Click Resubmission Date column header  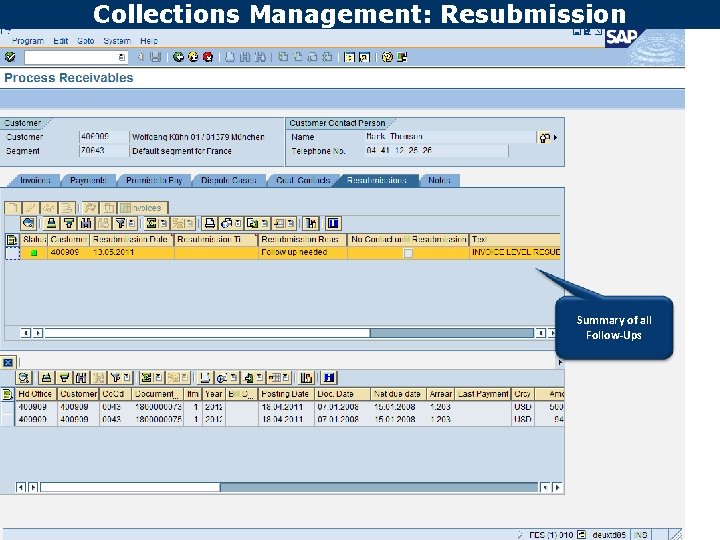pyautogui.click(x=132, y=240)
